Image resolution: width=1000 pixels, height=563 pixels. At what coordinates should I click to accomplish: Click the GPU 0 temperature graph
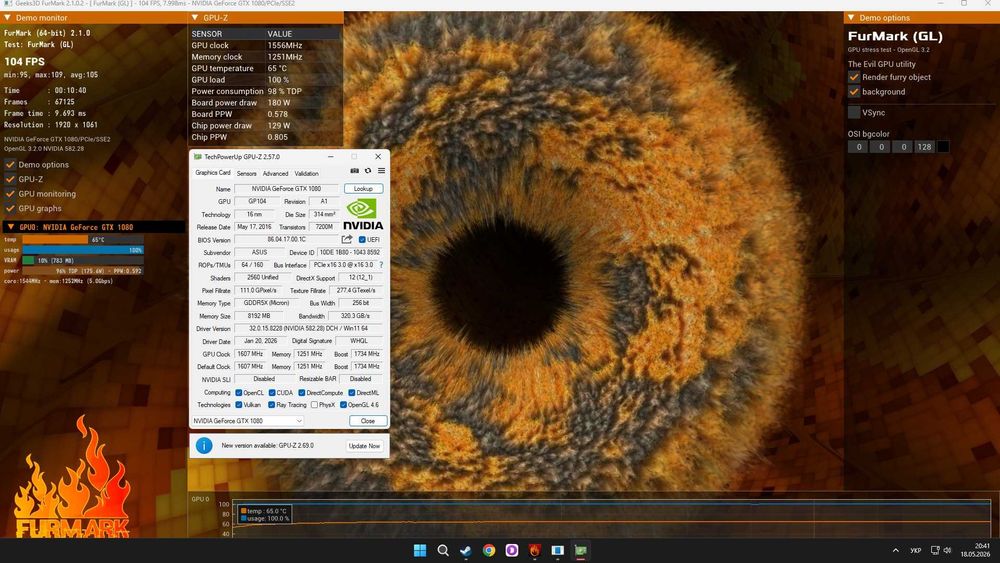[611, 518]
